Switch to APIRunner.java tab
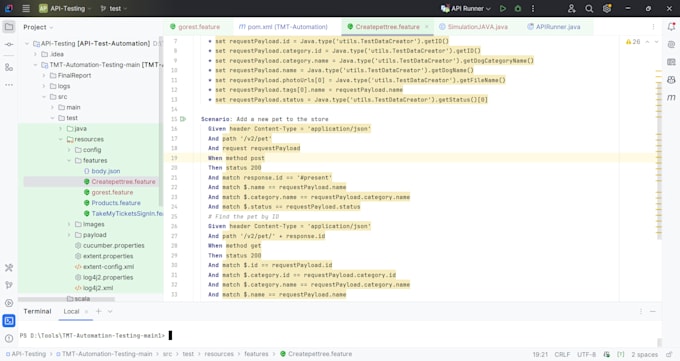 tap(554, 27)
